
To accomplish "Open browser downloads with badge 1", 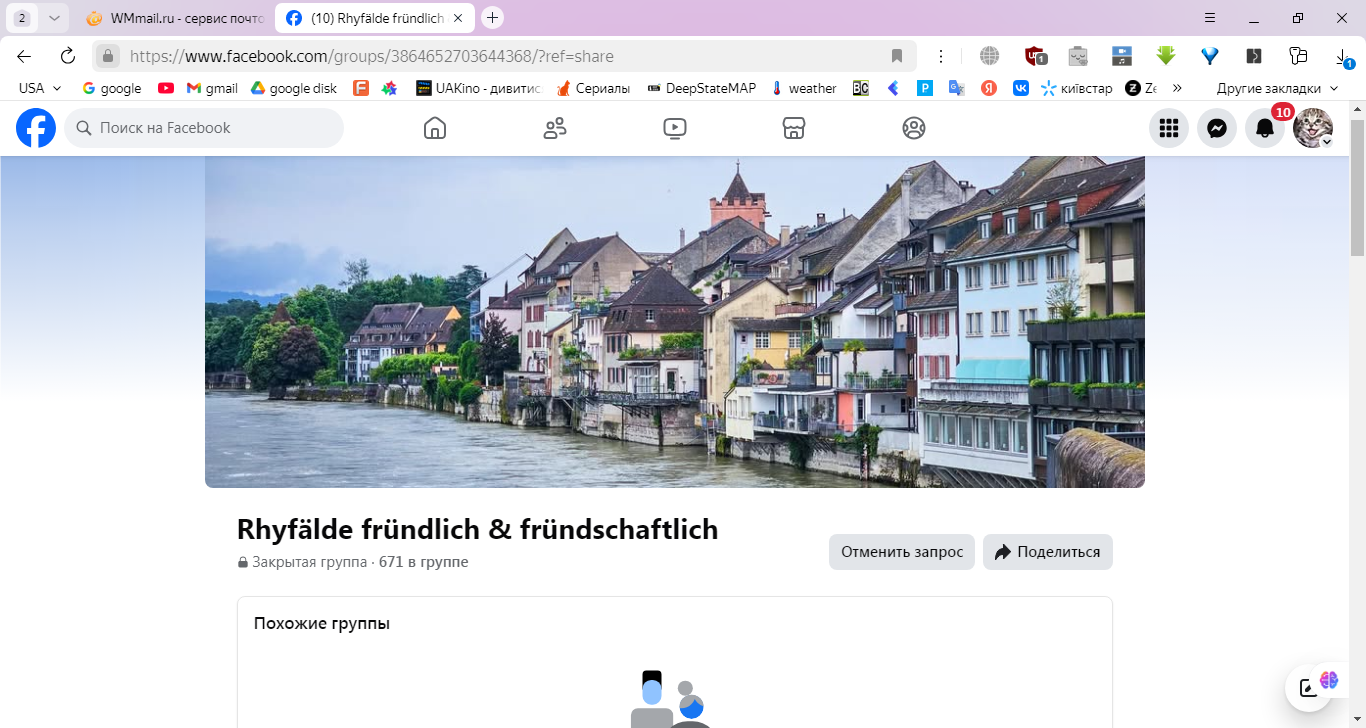I will point(1344,56).
